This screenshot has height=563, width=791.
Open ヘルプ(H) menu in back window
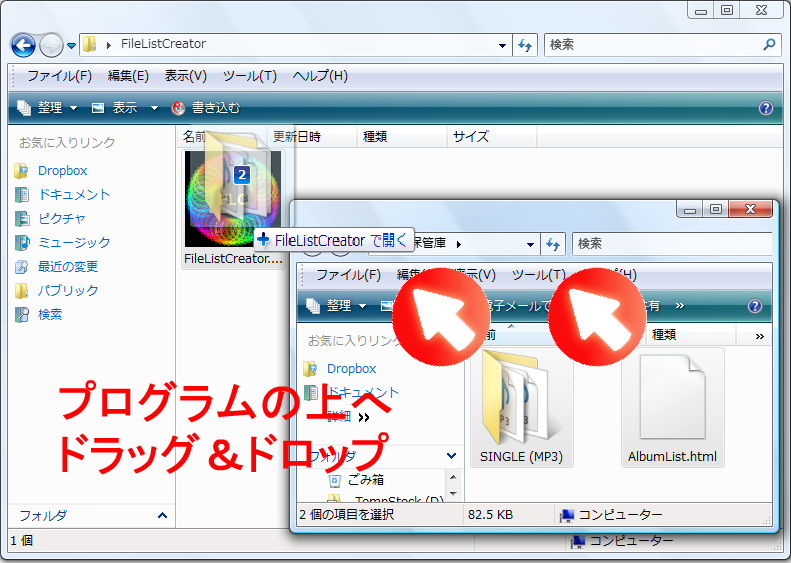[x=320, y=76]
